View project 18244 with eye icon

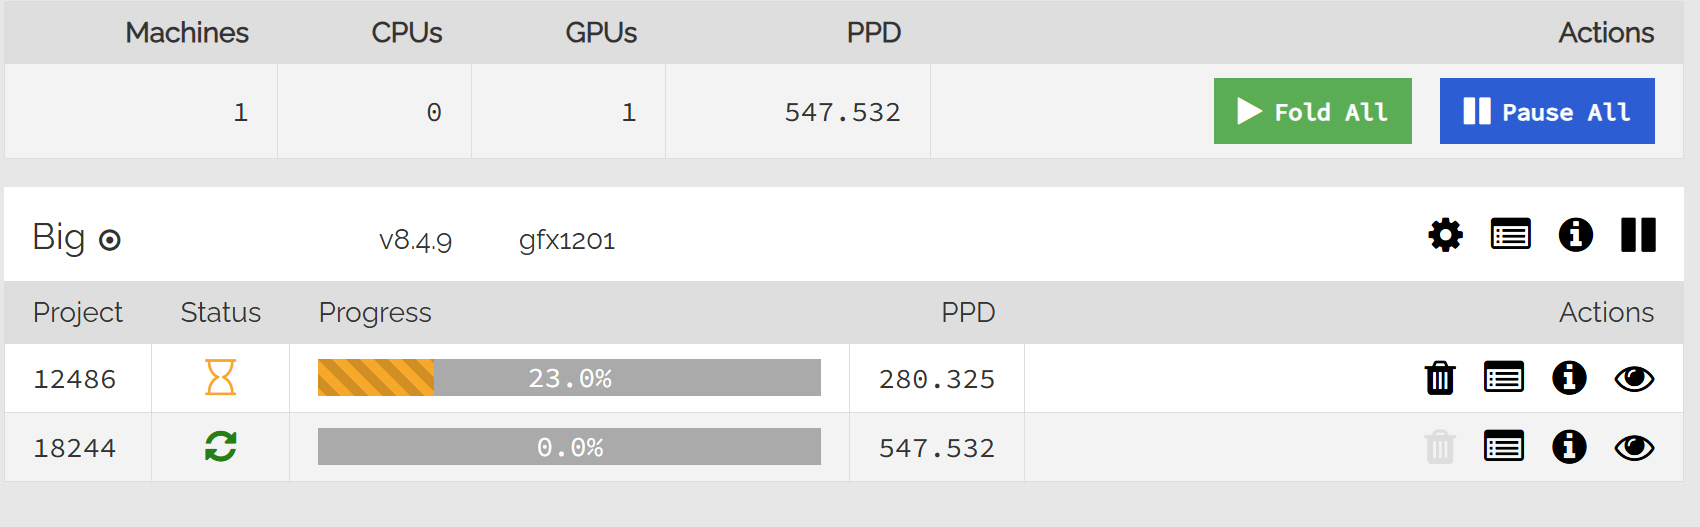click(1634, 448)
